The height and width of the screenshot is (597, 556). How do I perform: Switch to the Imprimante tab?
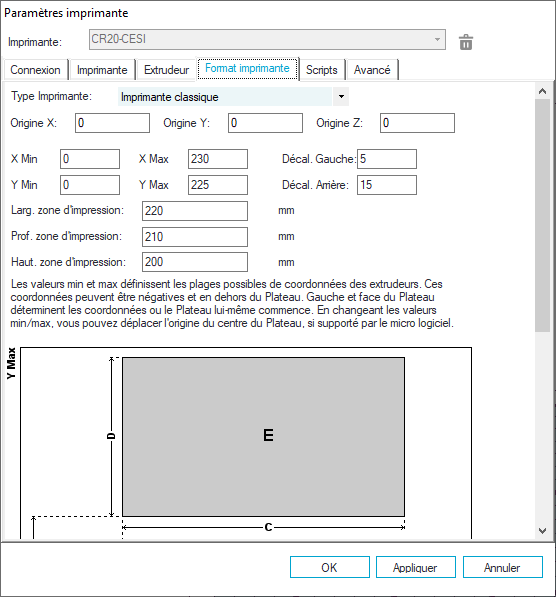(x=102, y=70)
